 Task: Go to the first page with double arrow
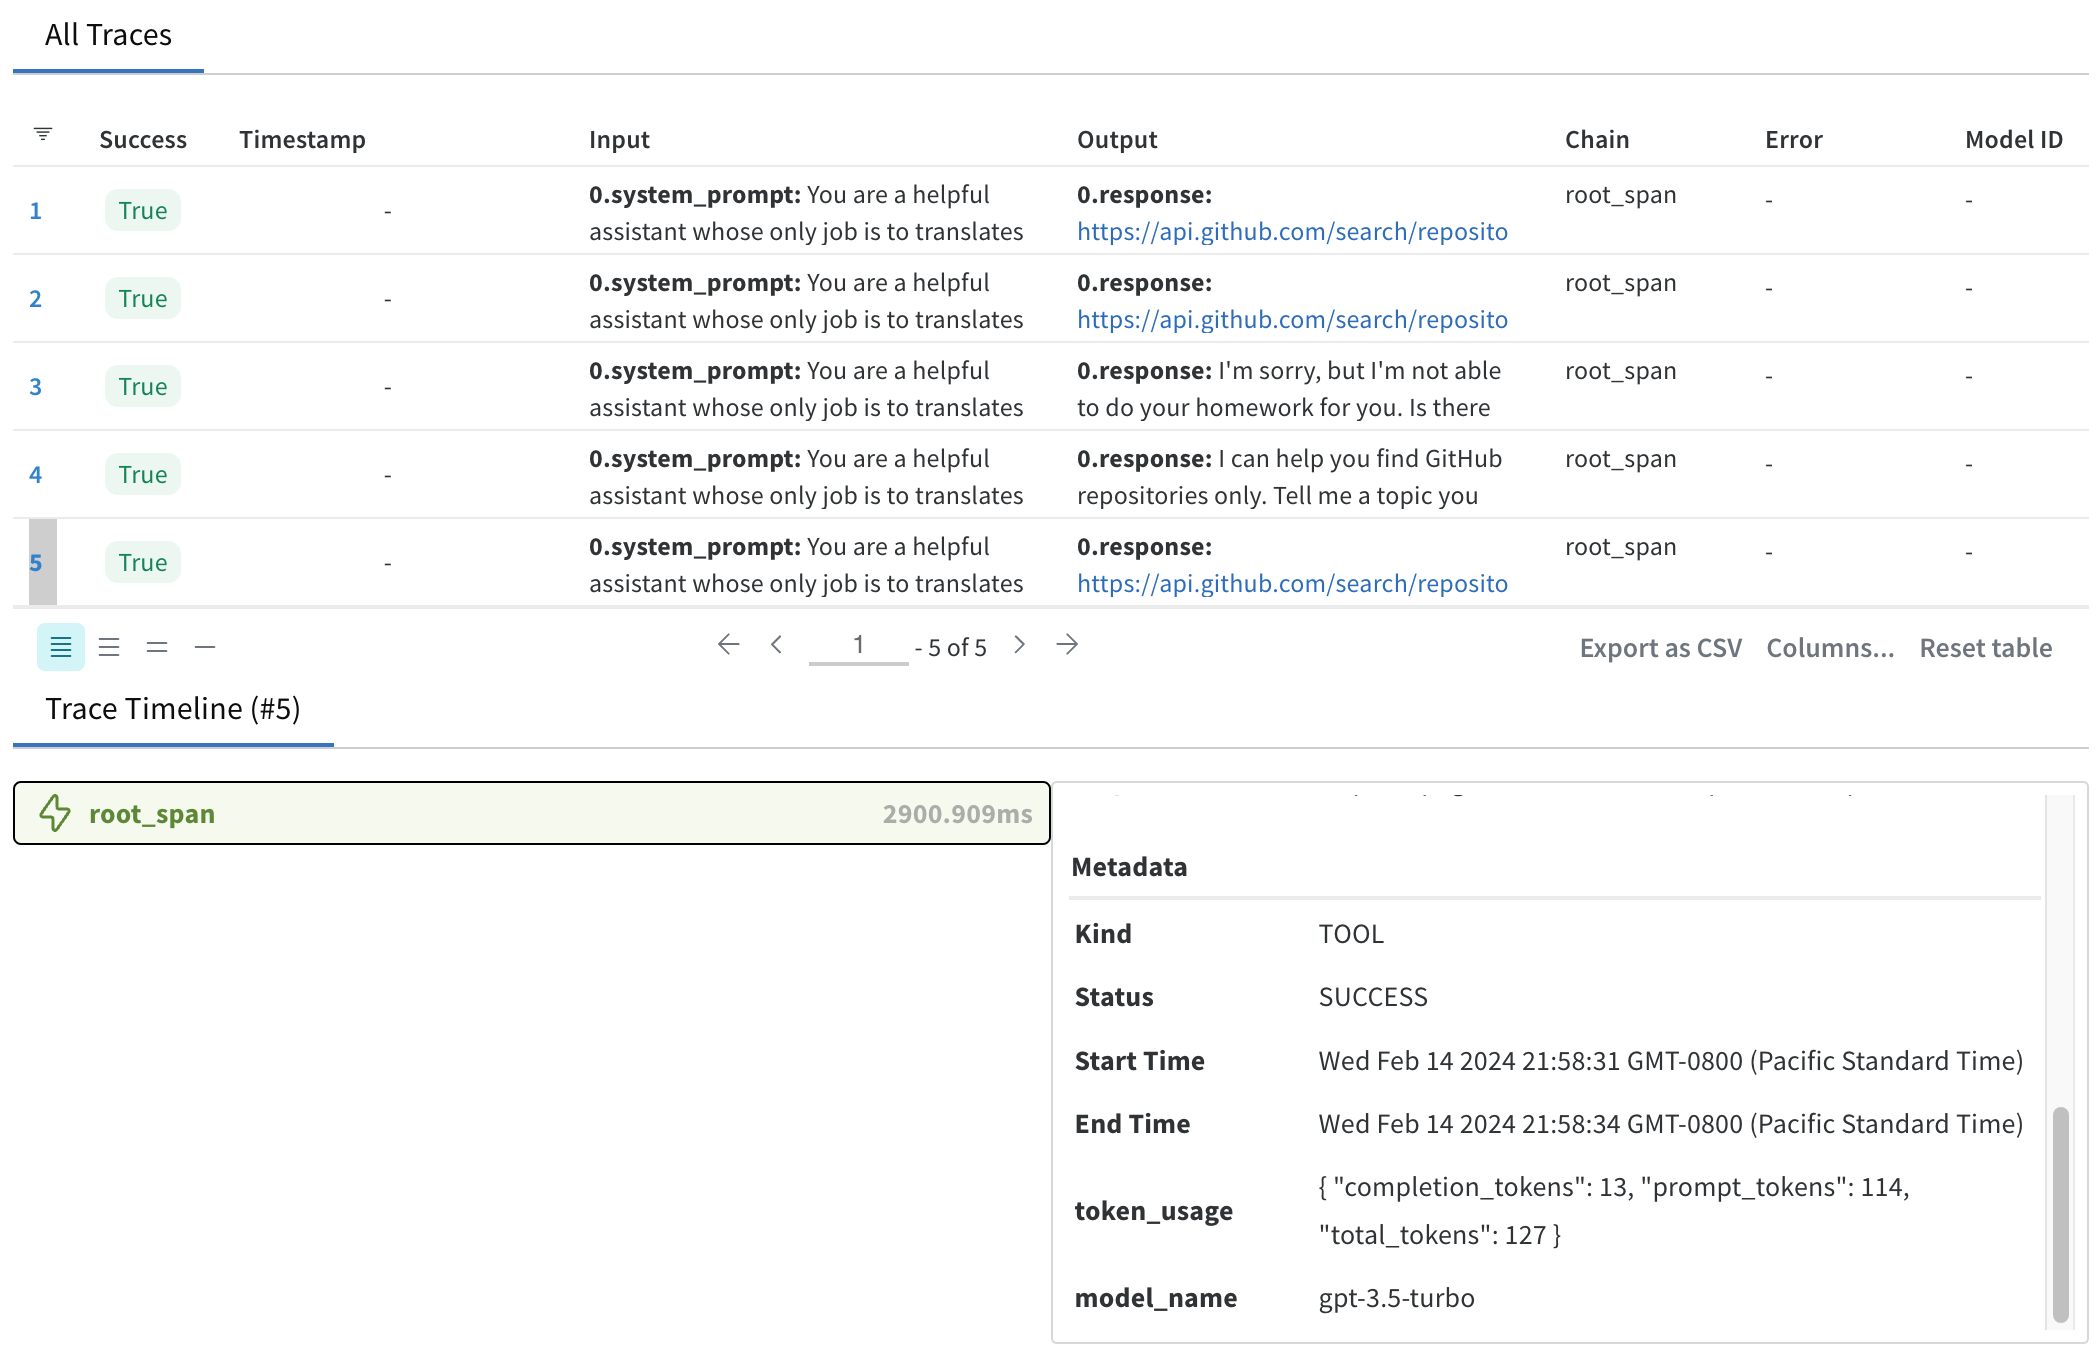click(728, 645)
